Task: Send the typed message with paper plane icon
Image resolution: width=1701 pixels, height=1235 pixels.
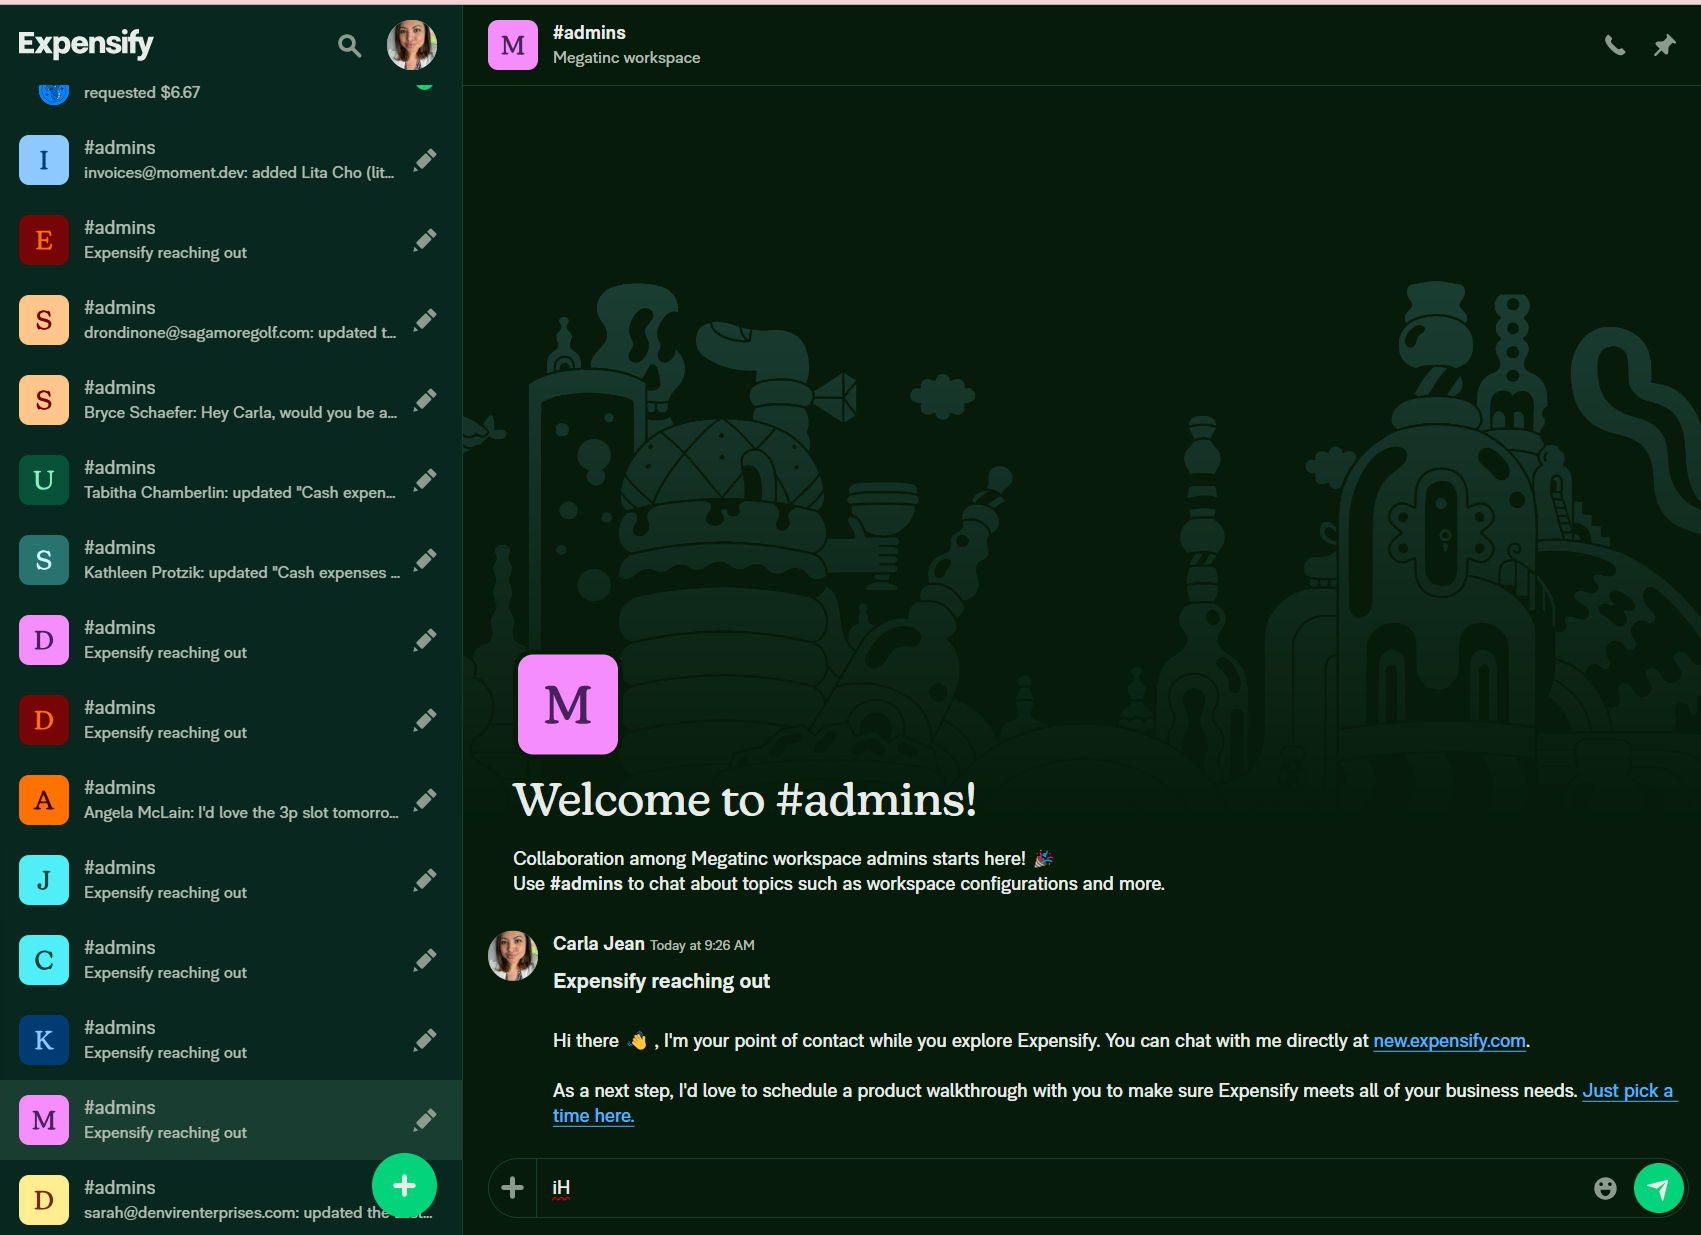Action: [x=1658, y=1188]
